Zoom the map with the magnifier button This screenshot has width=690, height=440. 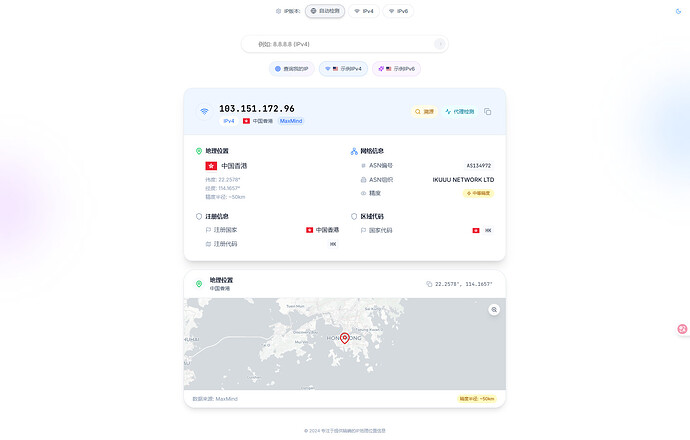pyautogui.click(x=494, y=310)
